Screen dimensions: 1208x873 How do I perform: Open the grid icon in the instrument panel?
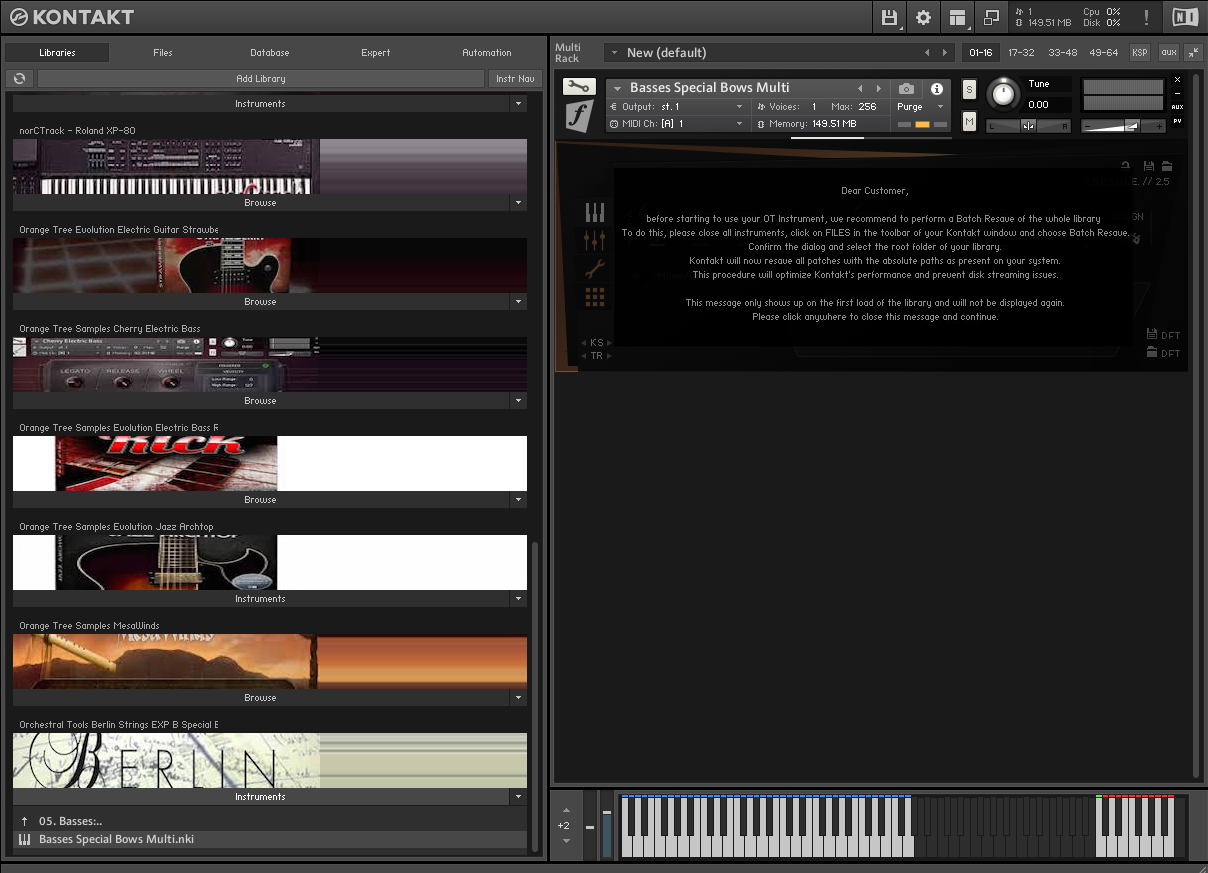(595, 297)
